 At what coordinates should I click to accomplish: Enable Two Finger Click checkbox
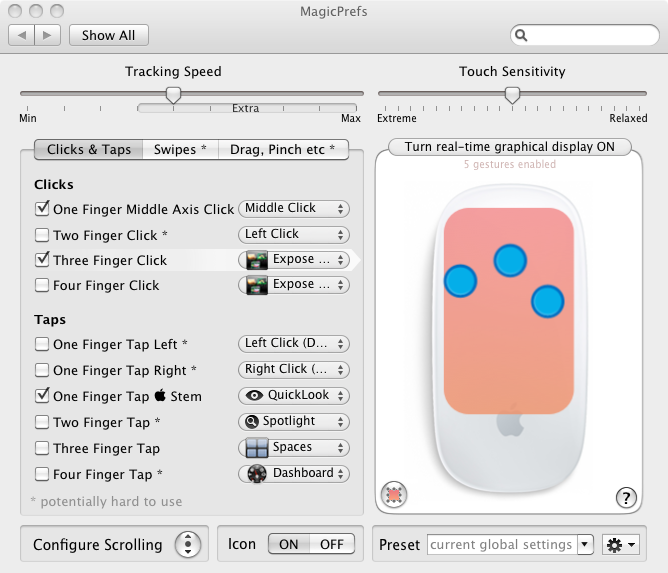click(x=42, y=235)
